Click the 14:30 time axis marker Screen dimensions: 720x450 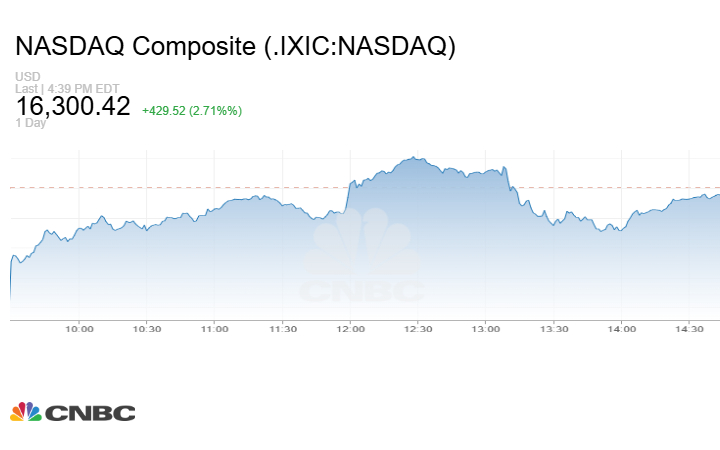click(690, 328)
